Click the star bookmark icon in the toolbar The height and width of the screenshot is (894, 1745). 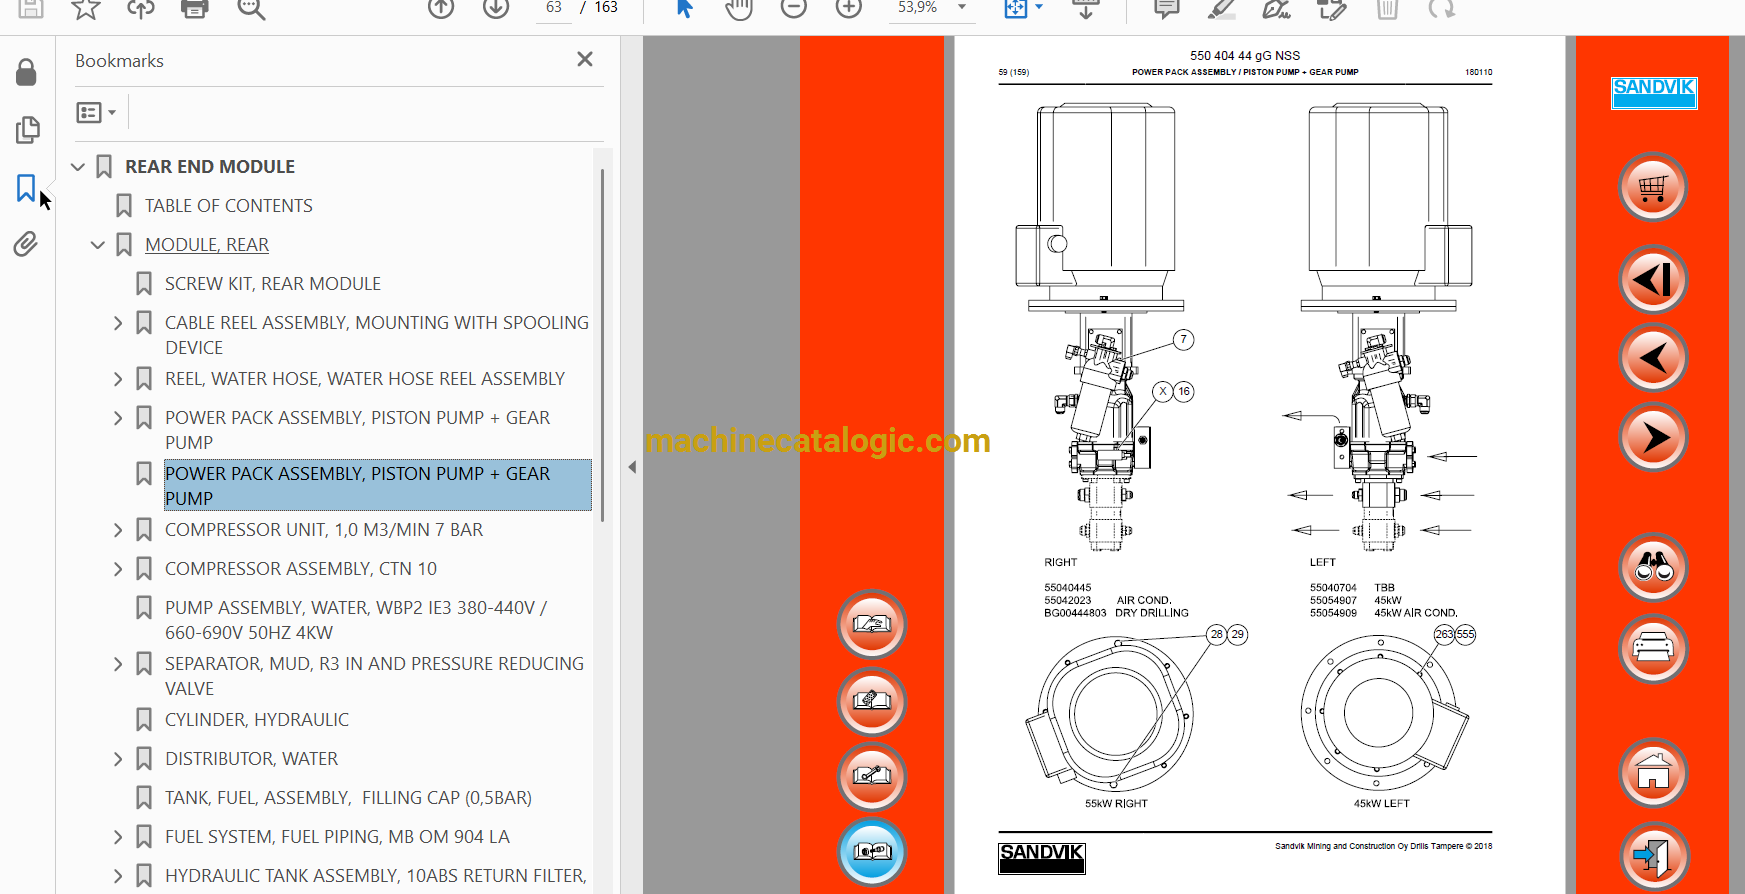pos(86,8)
